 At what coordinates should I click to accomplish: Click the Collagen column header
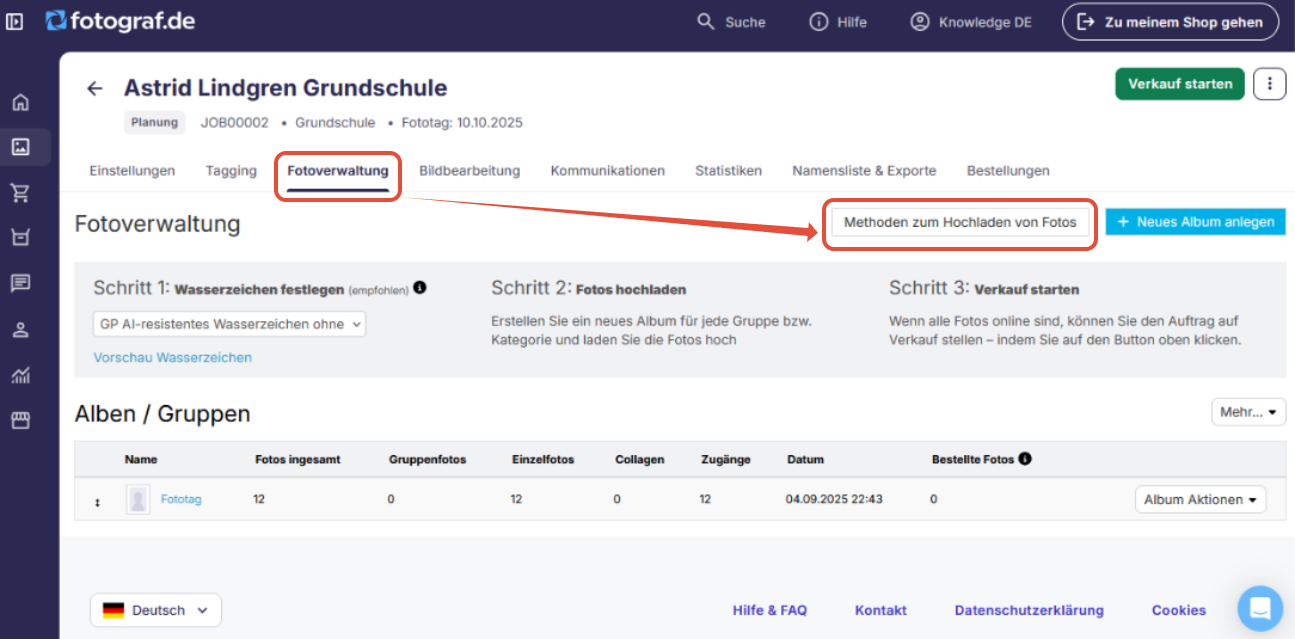click(640, 460)
